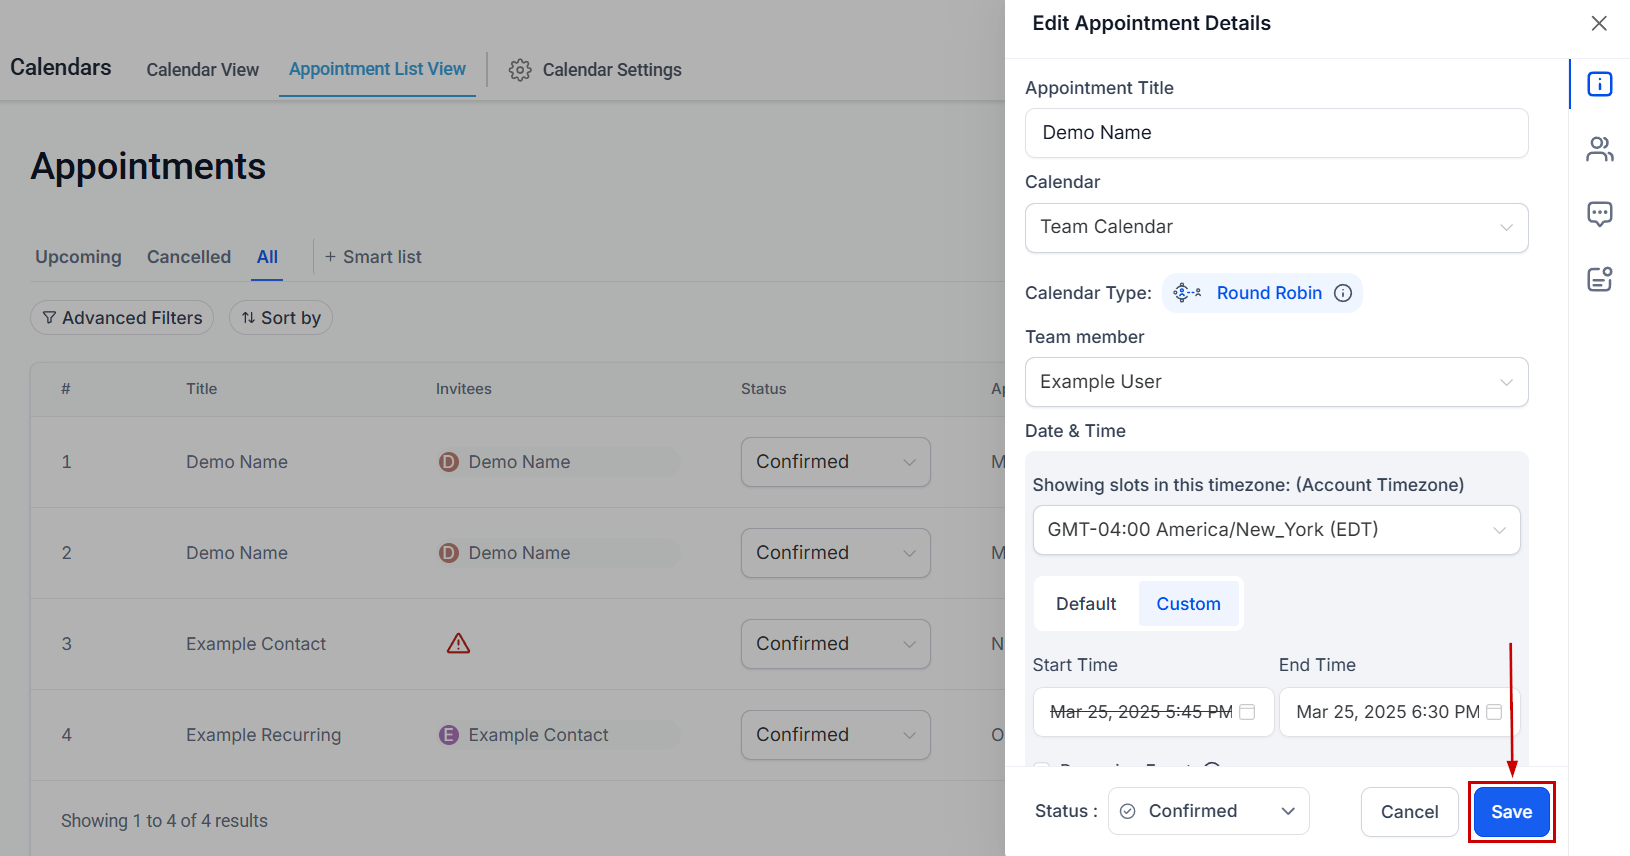
Task: Click the Example Contact invitee in row 4
Action: coord(538,735)
